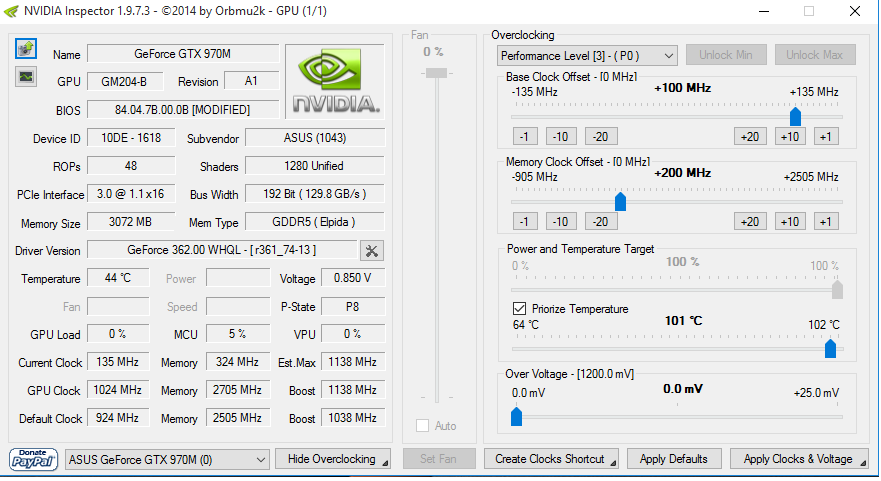This screenshot has width=881, height=481.
Task: Click the BIOS version field
Action: point(183,110)
